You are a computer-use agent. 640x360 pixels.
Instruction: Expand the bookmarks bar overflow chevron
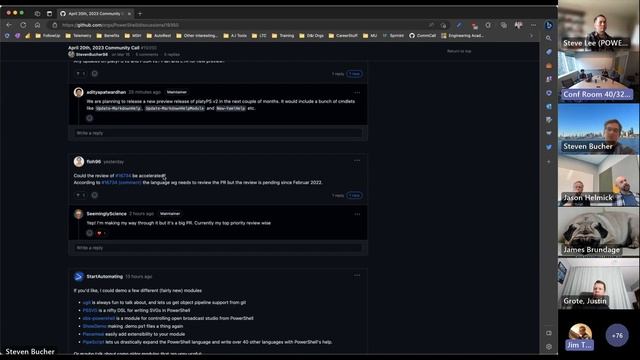tap(531, 36)
